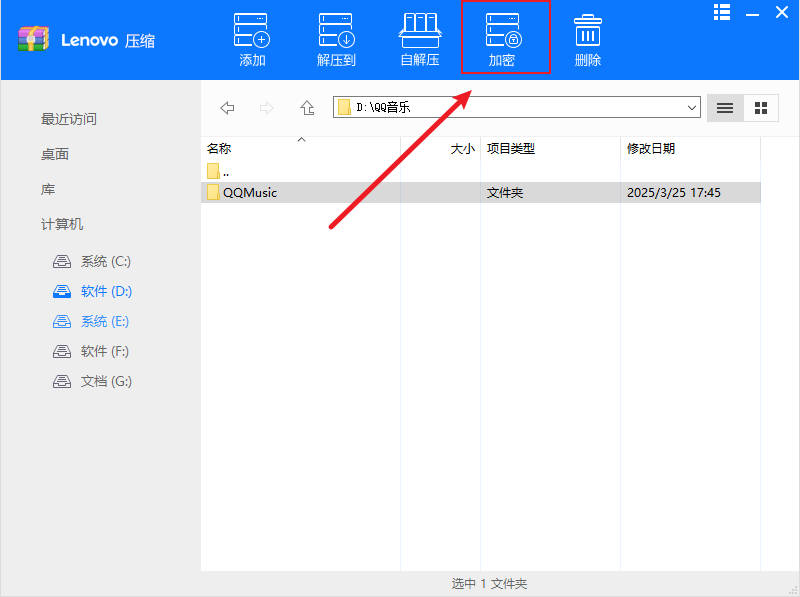Viewport: 800px width, 597px height.
Task: Click the back navigation arrow
Action: click(227, 107)
